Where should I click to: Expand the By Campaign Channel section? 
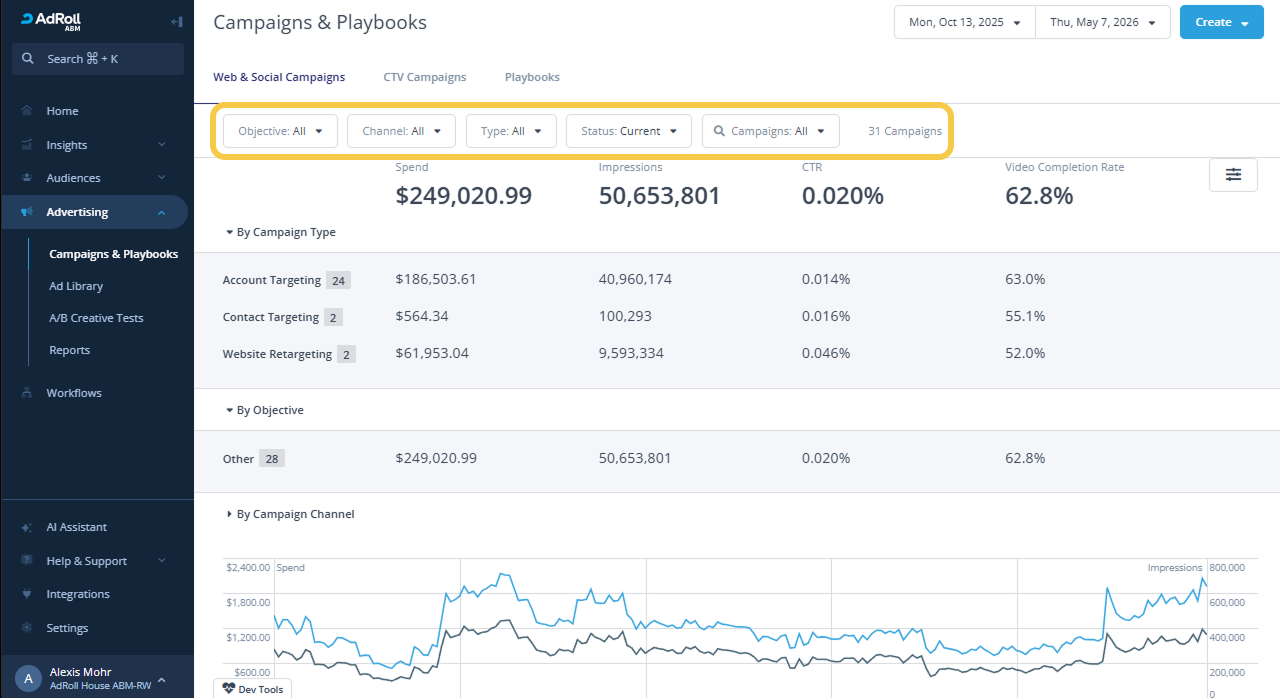[x=290, y=514]
